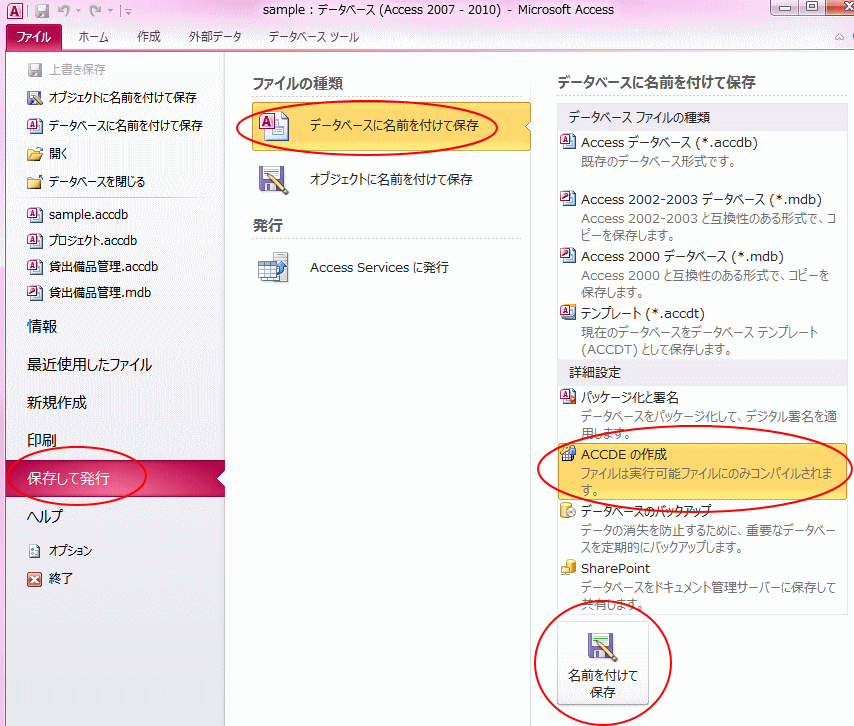Image resolution: width=854 pixels, height=726 pixels.
Task: Select テンプレート (*.accdt) format
Action: pos(702,331)
